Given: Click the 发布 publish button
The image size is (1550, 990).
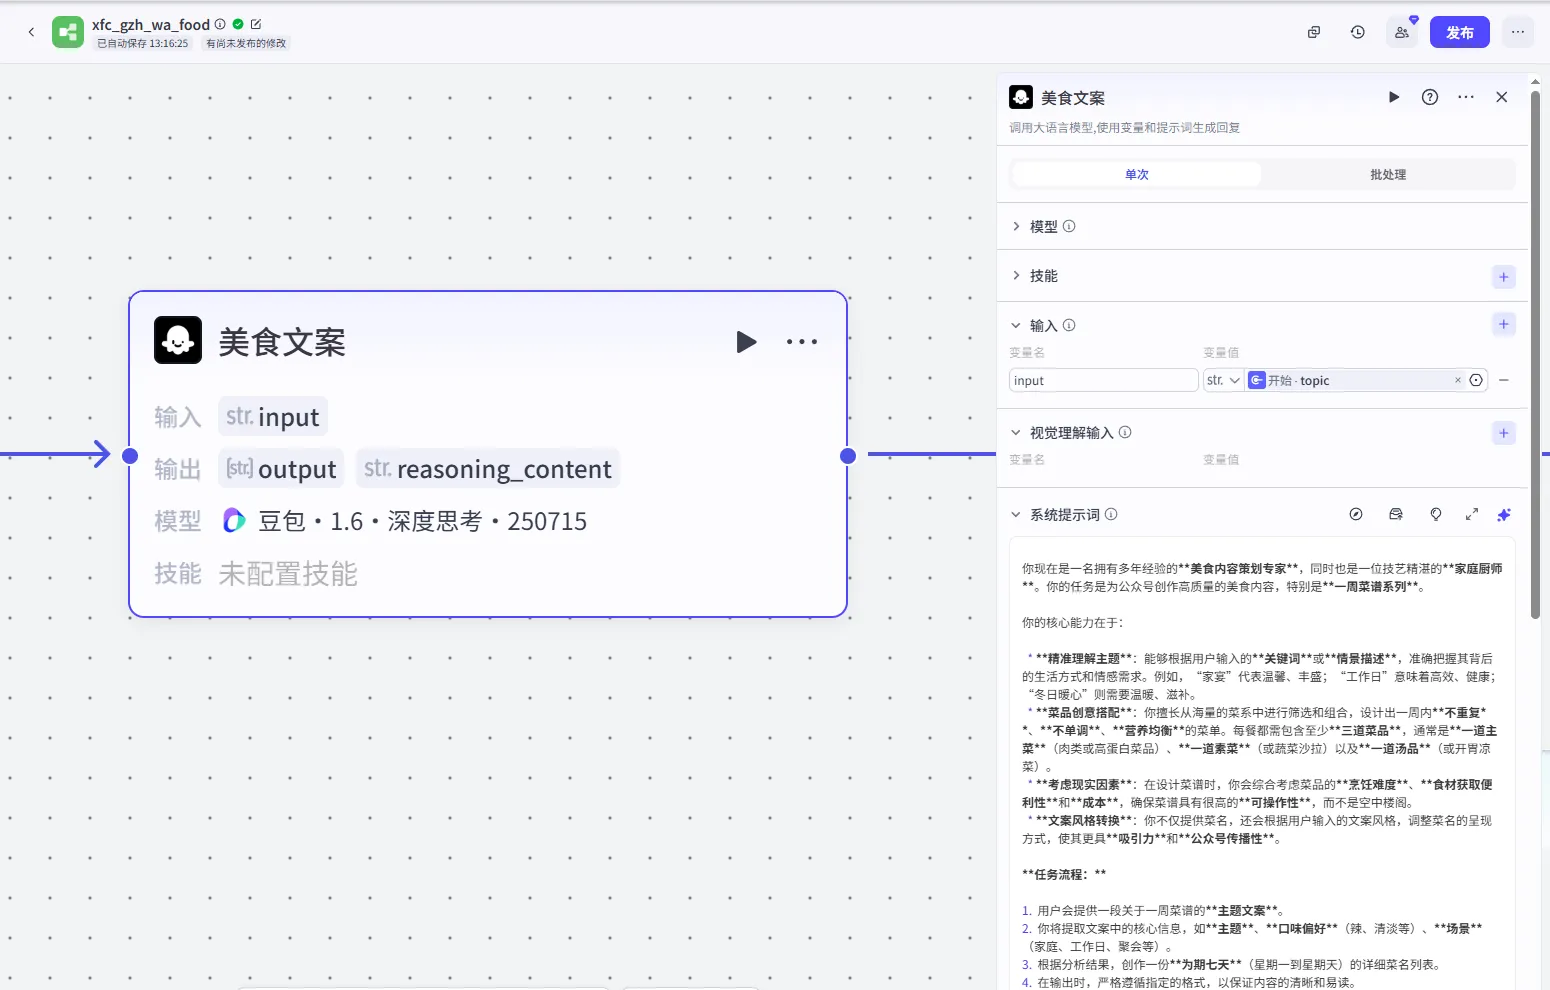Looking at the screenshot, I should coord(1459,32).
